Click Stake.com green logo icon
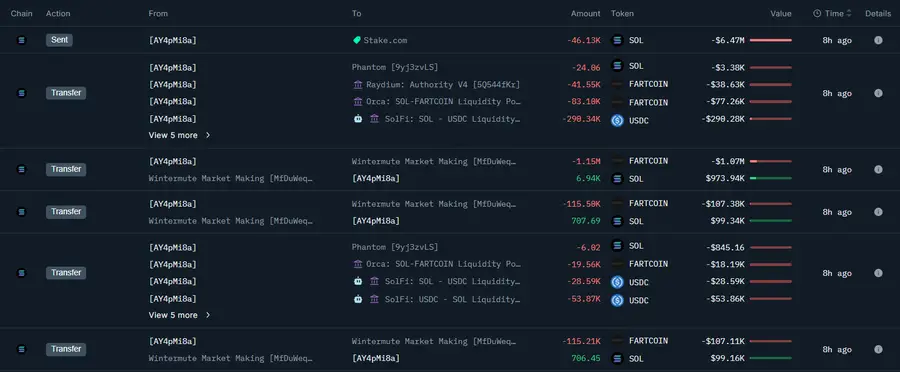The width and height of the screenshot is (900, 372). point(356,40)
